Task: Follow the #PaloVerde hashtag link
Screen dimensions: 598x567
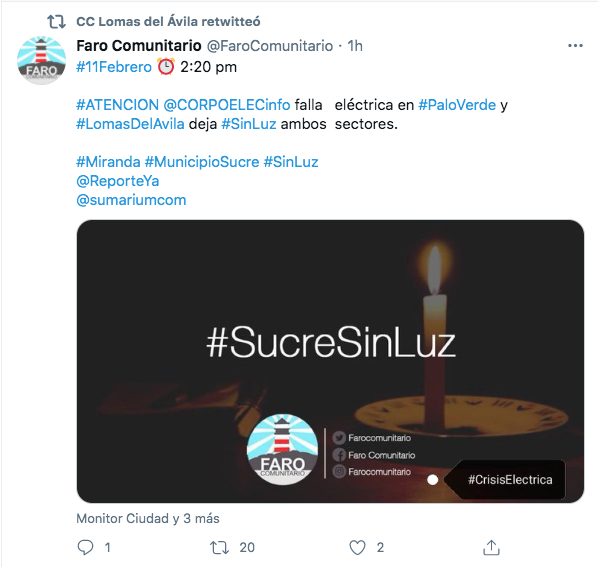Action: pyautogui.click(x=457, y=105)
